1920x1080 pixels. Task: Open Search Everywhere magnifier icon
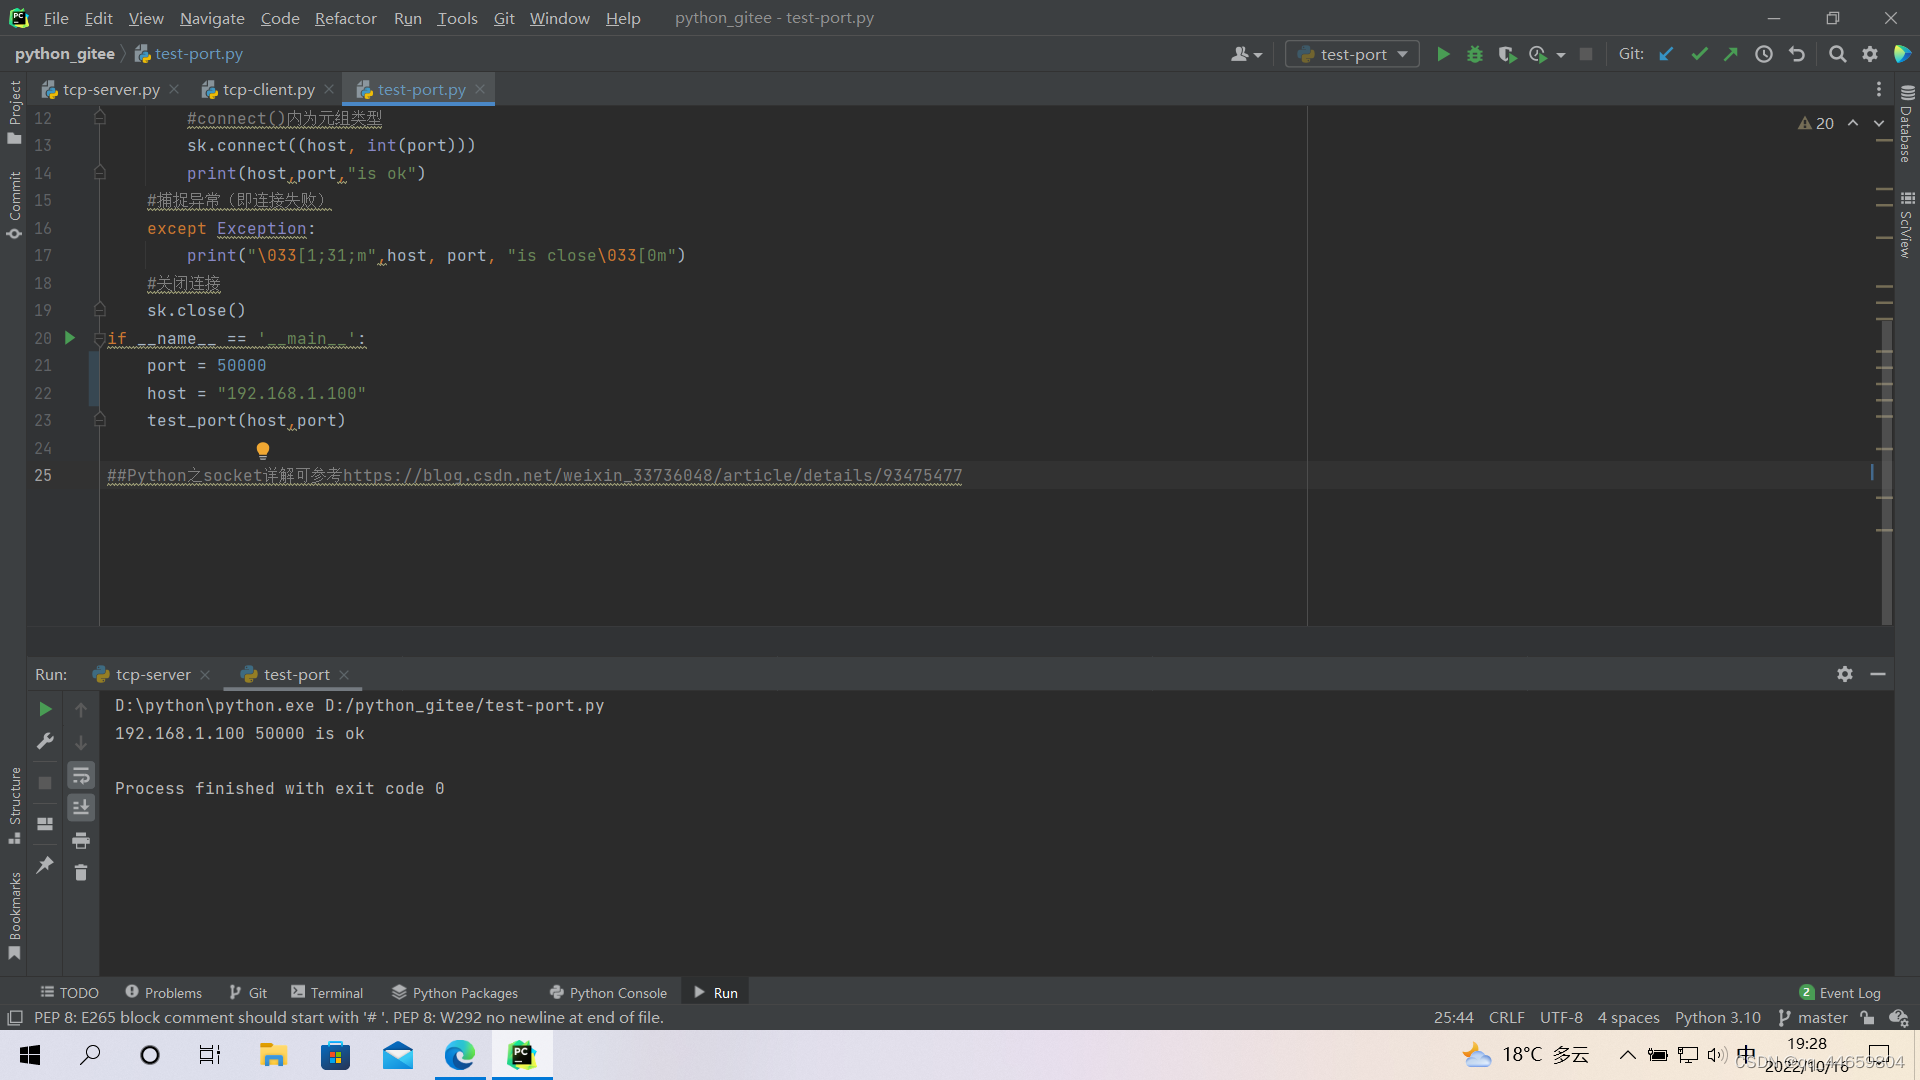pos(1837,54)
